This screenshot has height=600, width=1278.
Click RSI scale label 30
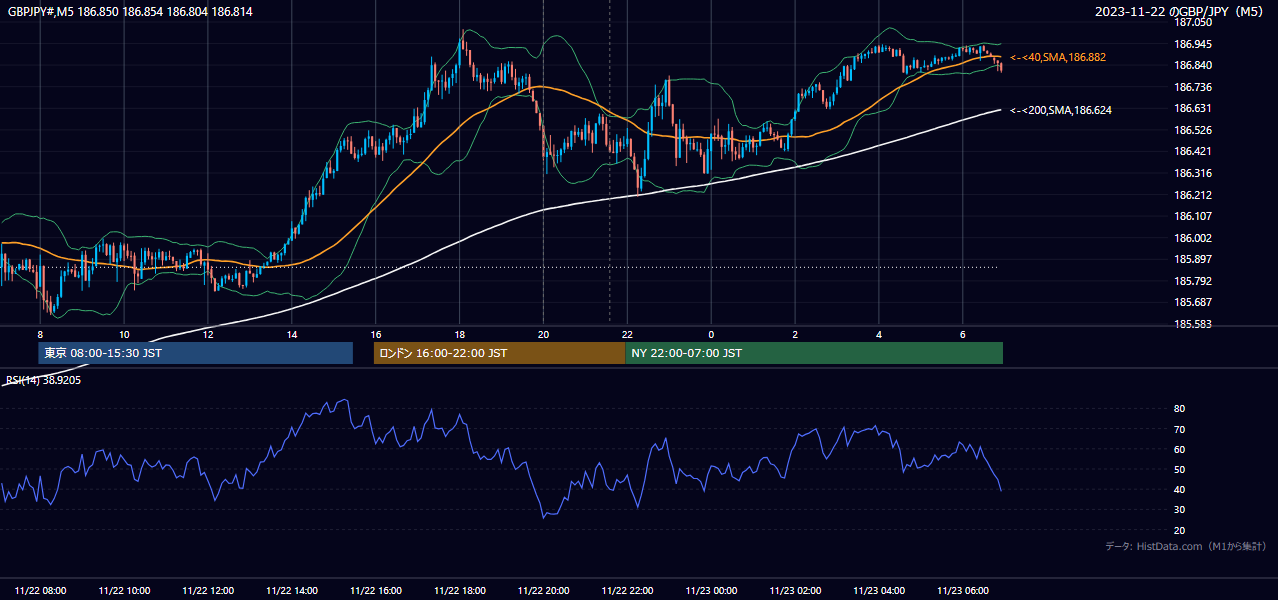coord(1180,510)
